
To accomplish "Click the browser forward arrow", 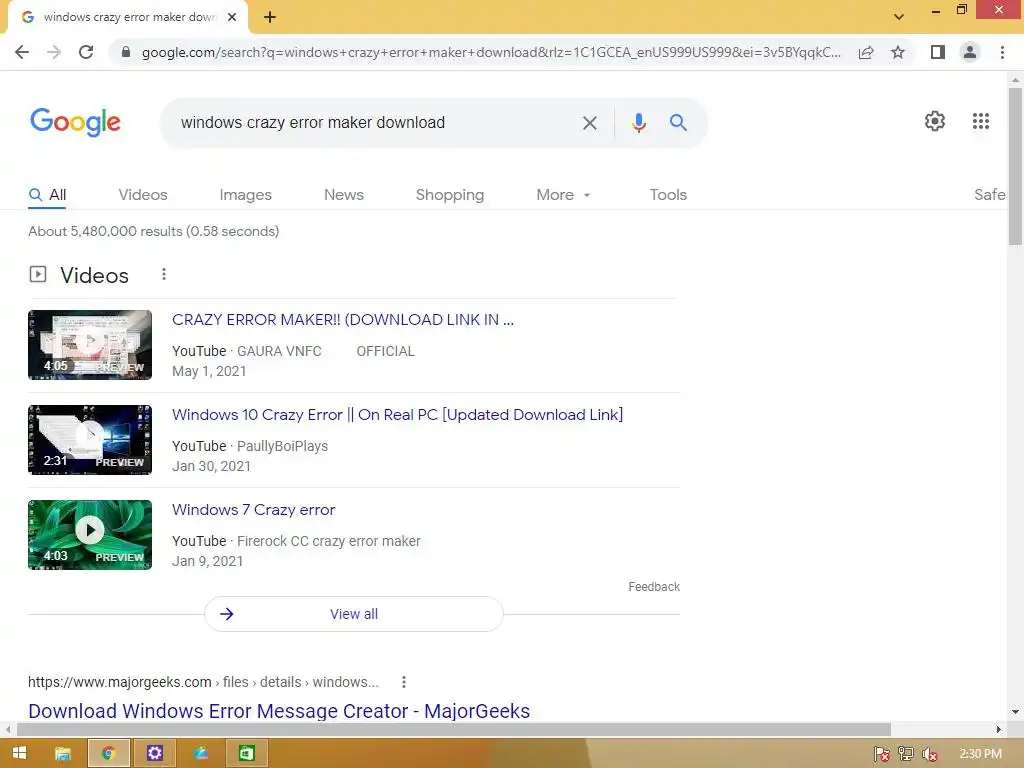I will pyautogui.click(x=54, y=52).
